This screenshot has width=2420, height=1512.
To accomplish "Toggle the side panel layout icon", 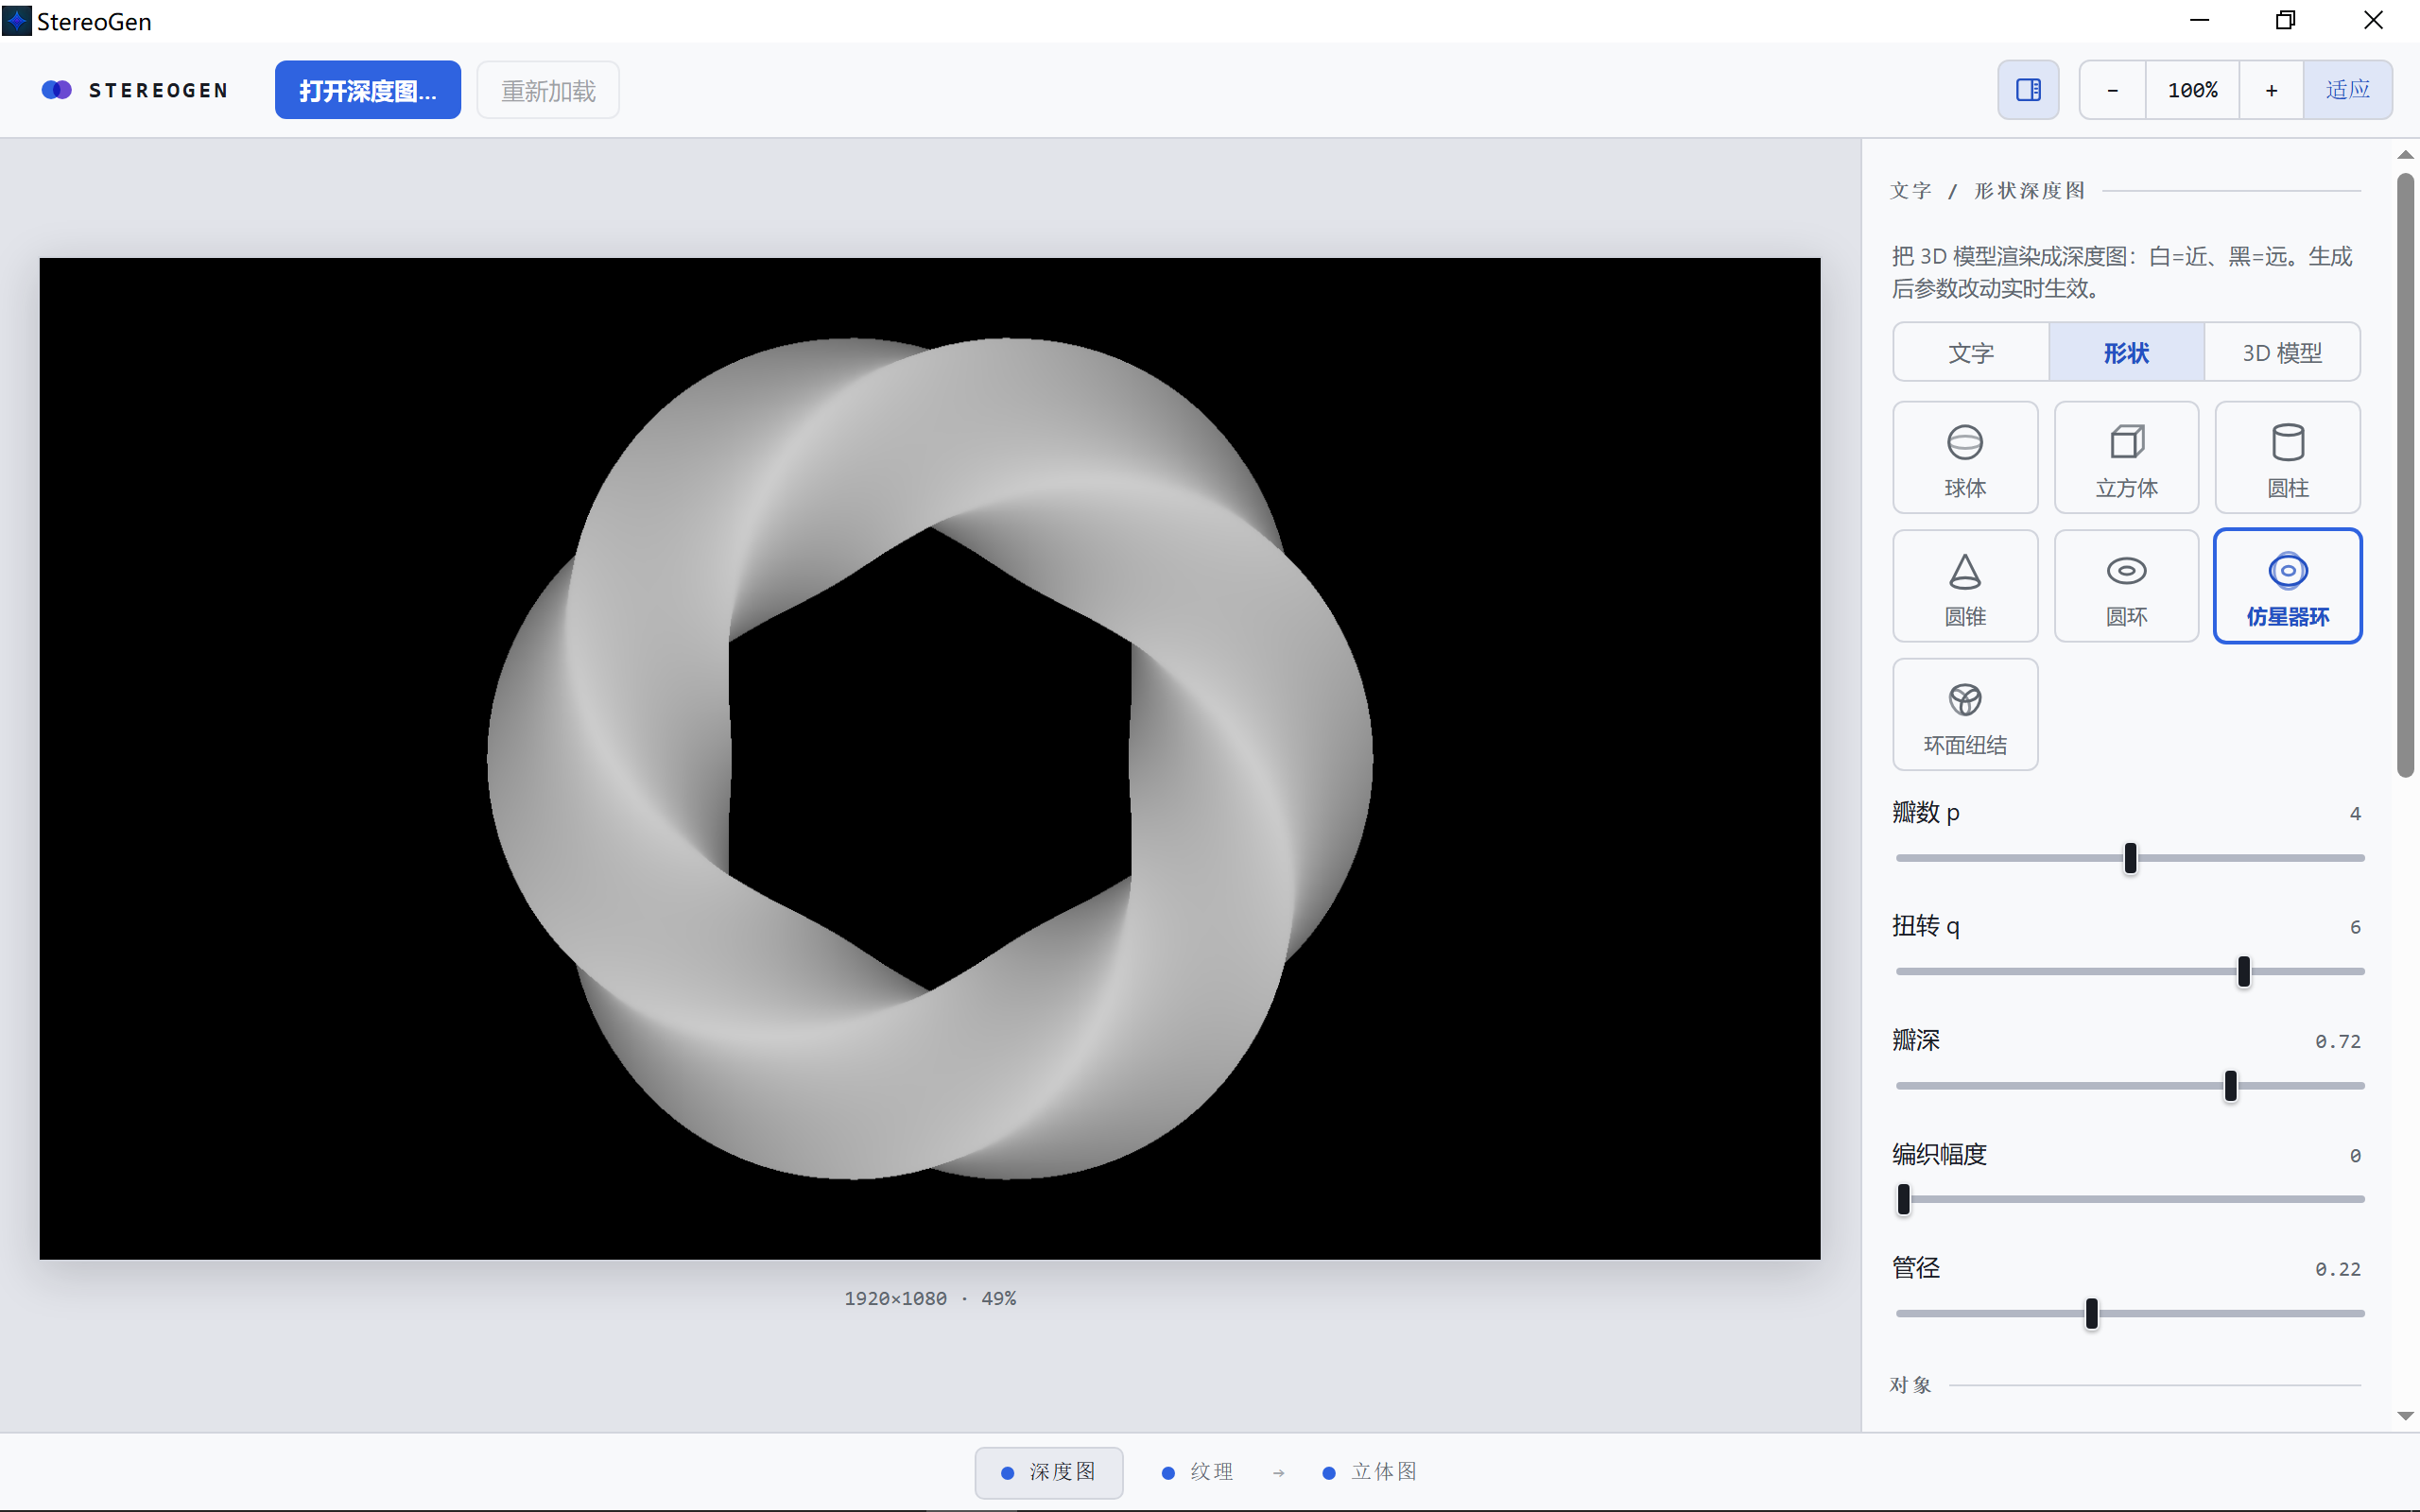I will click(x=2028, y=90).
